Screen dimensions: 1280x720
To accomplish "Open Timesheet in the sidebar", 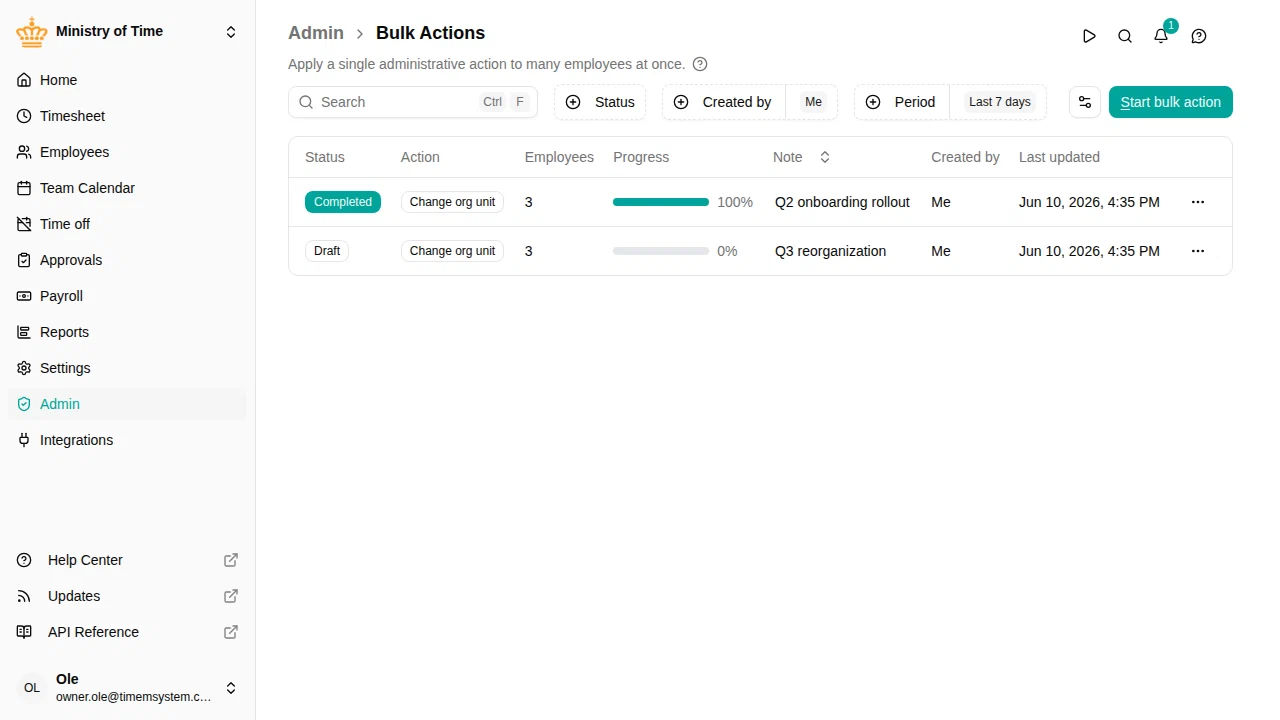I will click(x=128, y=116).
